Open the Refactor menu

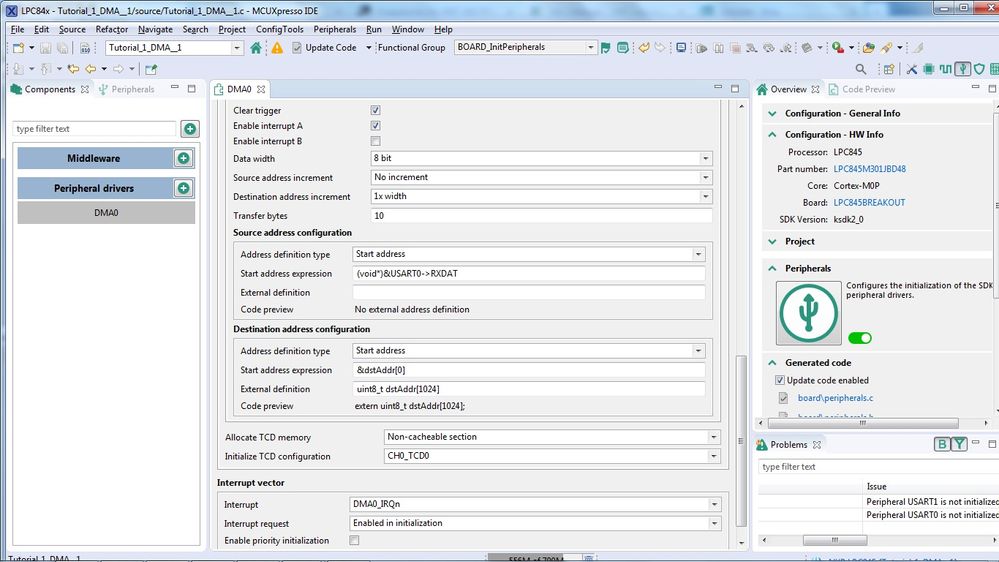[111, 29]
